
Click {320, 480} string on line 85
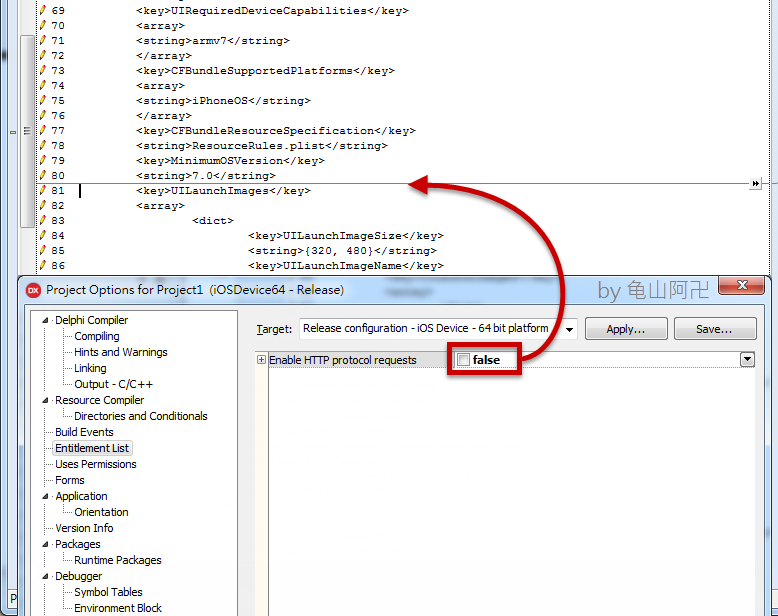(x=342, y=251)
